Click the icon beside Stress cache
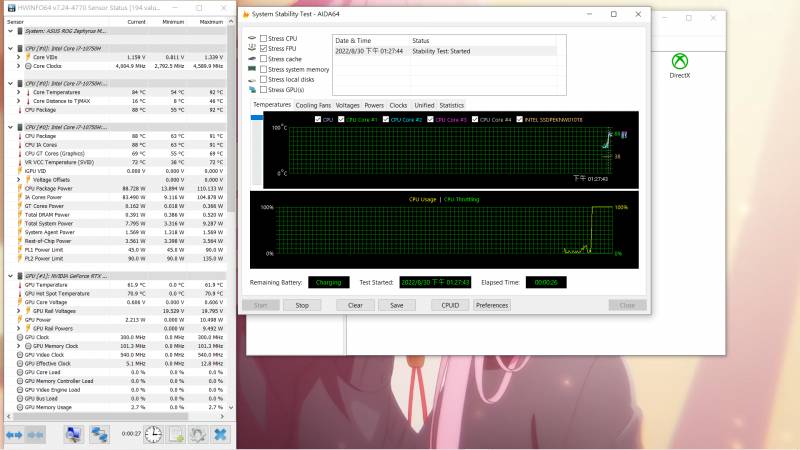This screenshot has height=450, width=800. point(252,59)
